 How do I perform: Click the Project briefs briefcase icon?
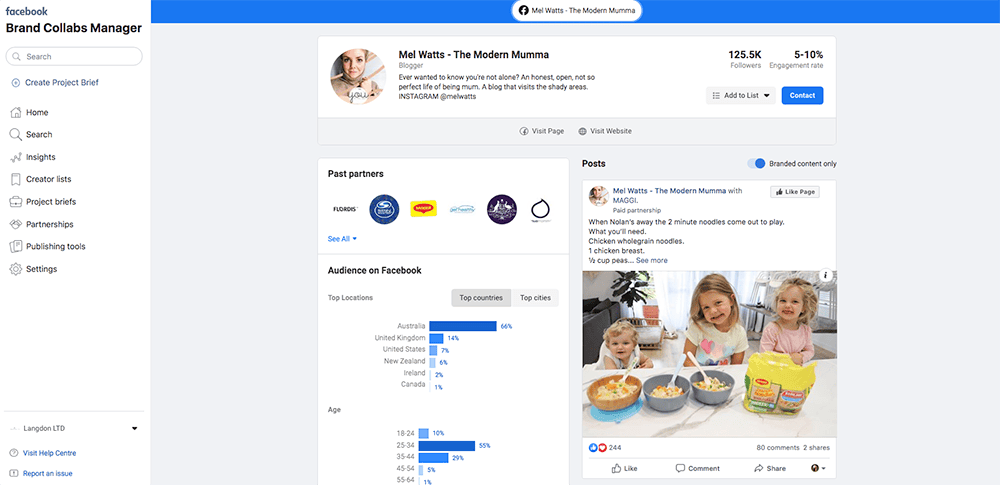click(x=15, y=202)
